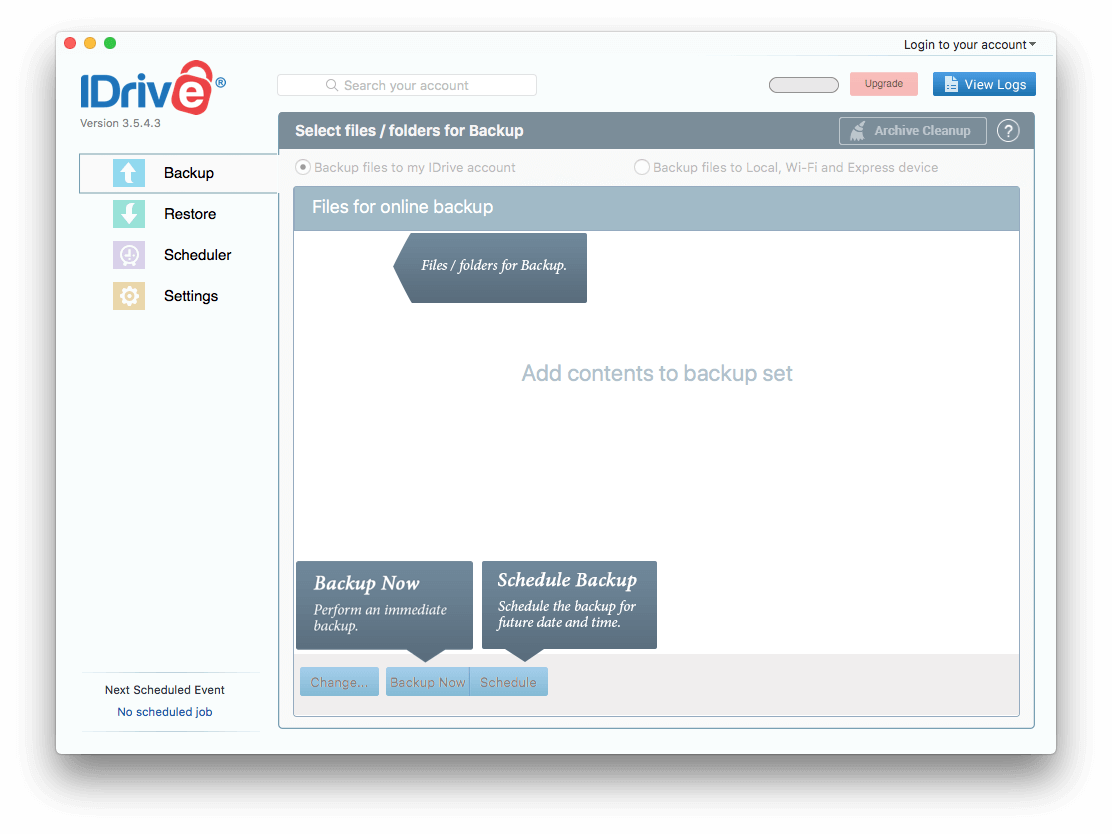The image size is (1112, 834).
Task: Click 'No scheduled job' under Next Scheduled Event
Action: point(164,711)
